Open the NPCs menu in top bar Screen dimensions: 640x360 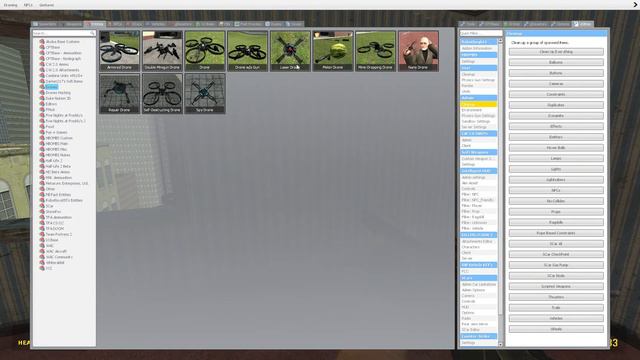28,5
